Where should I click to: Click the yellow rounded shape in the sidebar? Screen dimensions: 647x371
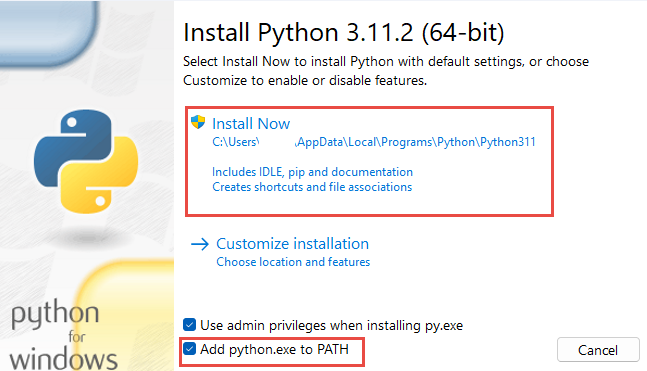126,316
